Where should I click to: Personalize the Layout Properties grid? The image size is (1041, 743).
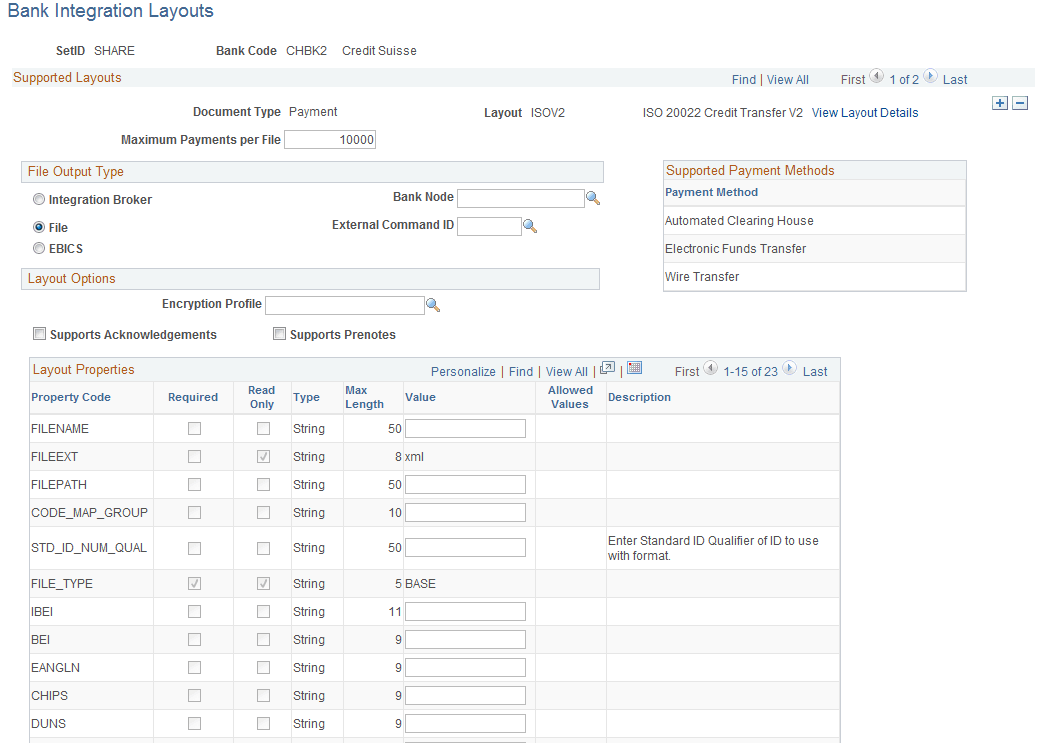tap(463, 371)
